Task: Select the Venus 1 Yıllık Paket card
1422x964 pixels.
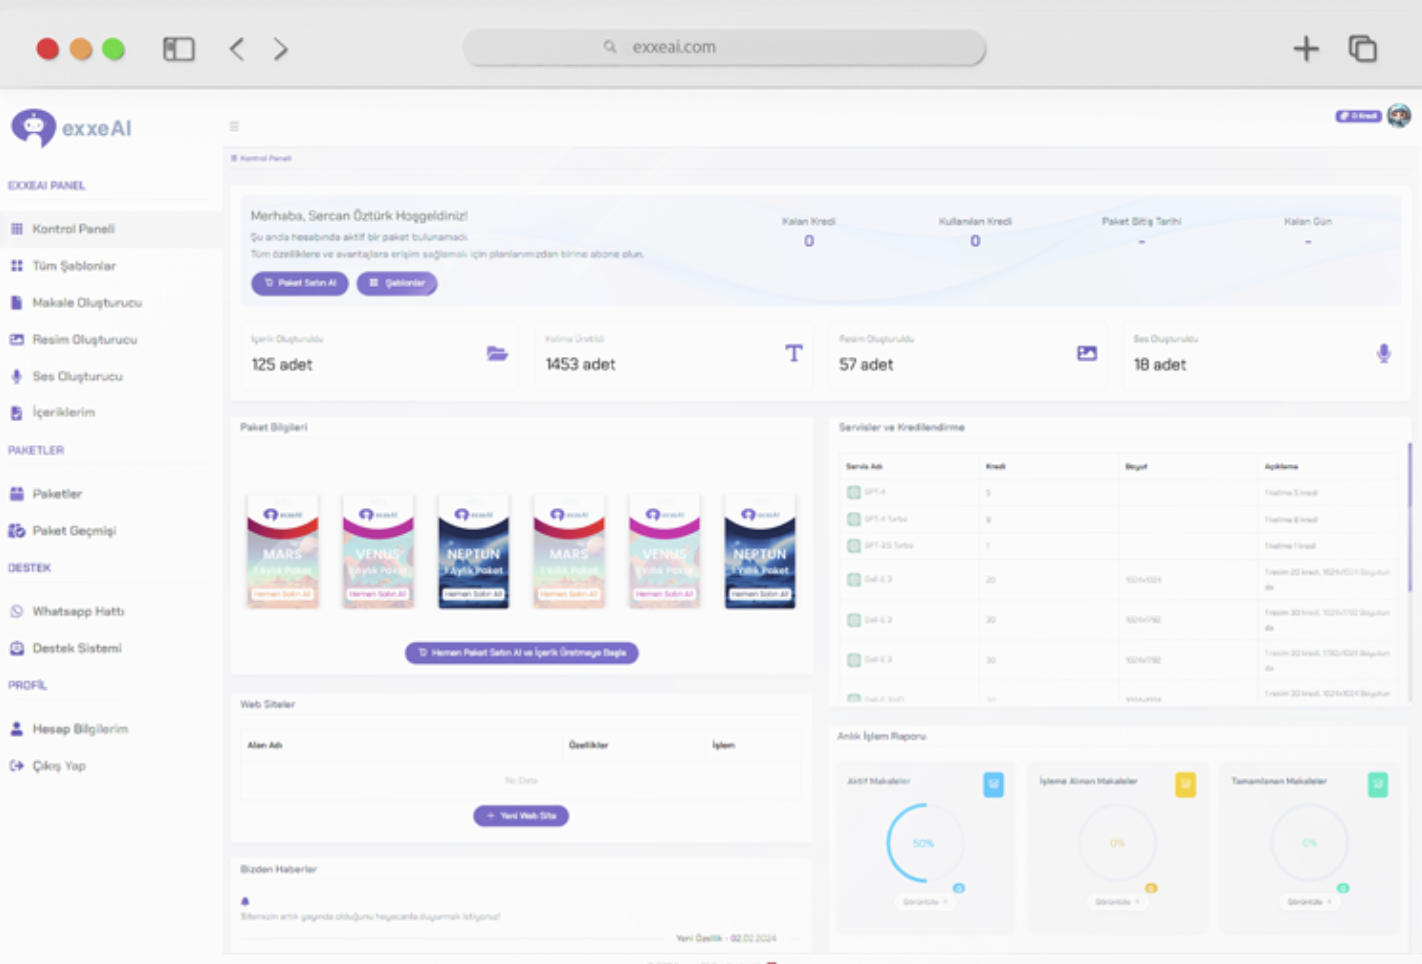Action: tap(665, 551)
